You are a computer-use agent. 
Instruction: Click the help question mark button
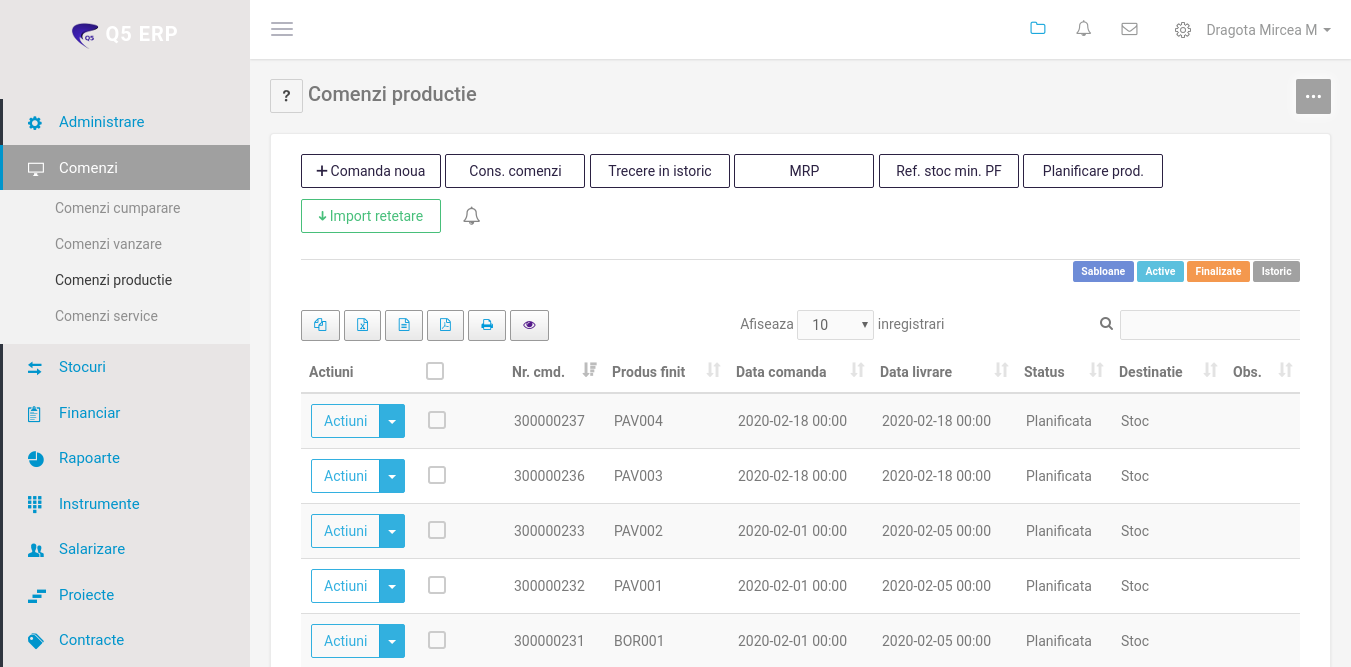click(x=286, y=96)
